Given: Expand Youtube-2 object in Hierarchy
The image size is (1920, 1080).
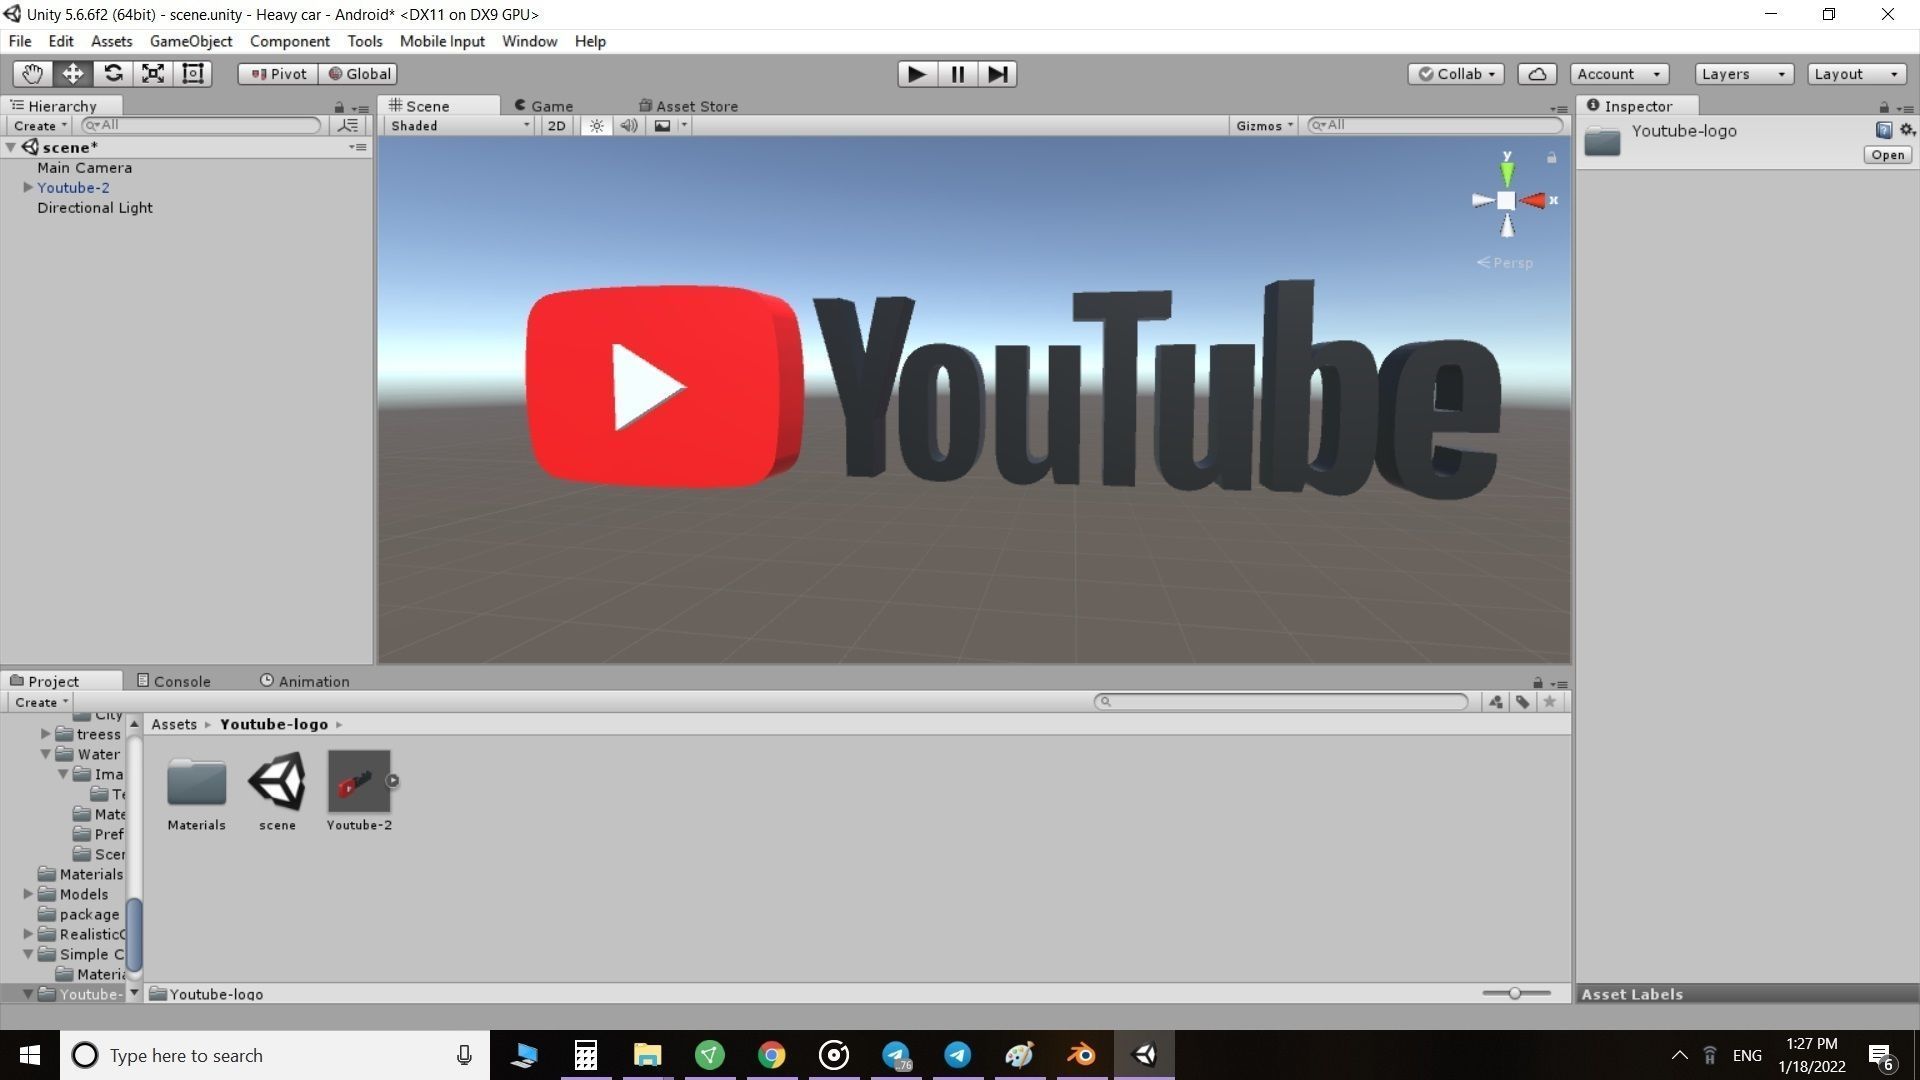Looking at the screenshot, I should 28,188.
